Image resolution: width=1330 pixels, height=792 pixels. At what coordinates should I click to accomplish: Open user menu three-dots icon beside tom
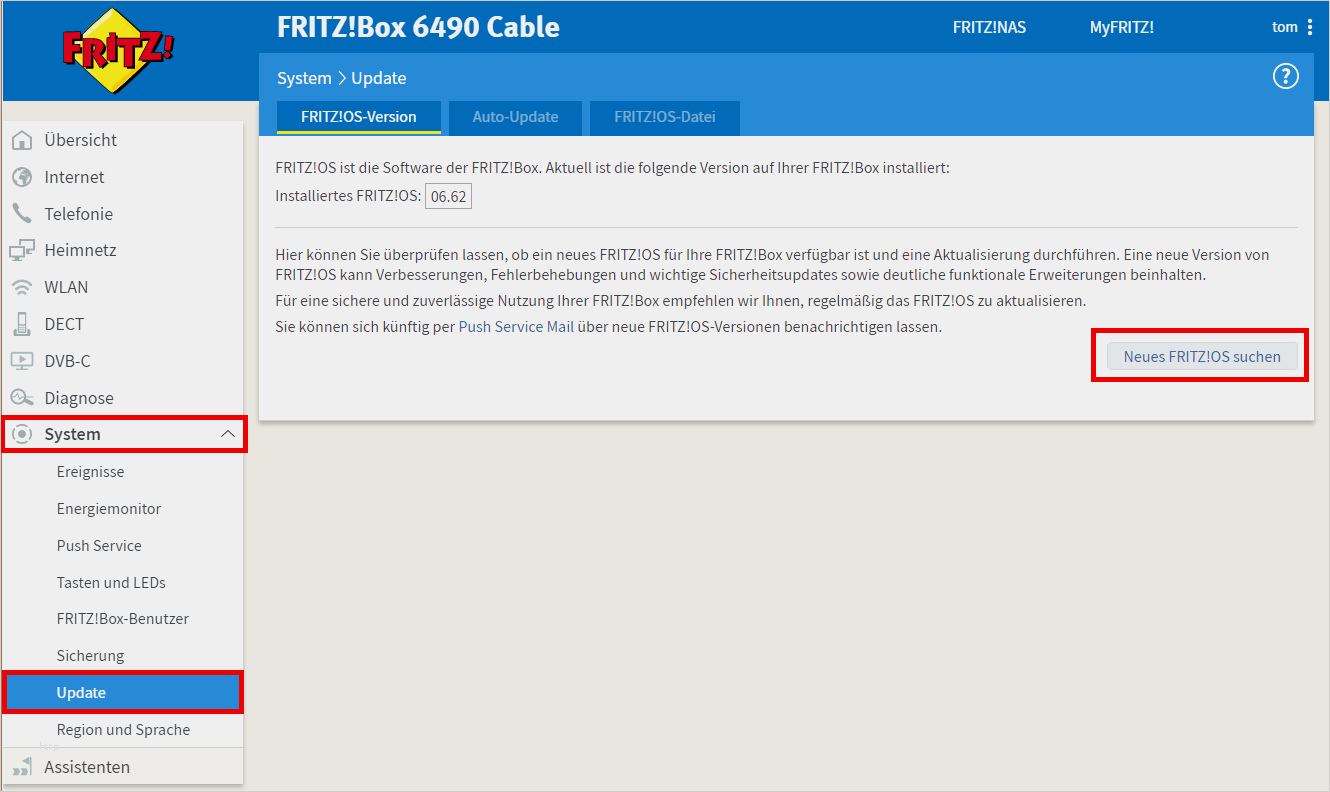click(x=1310, y=27)
